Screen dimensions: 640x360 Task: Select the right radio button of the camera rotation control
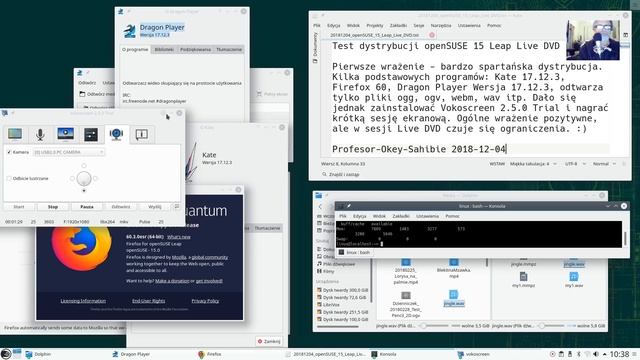coord(96,178)
